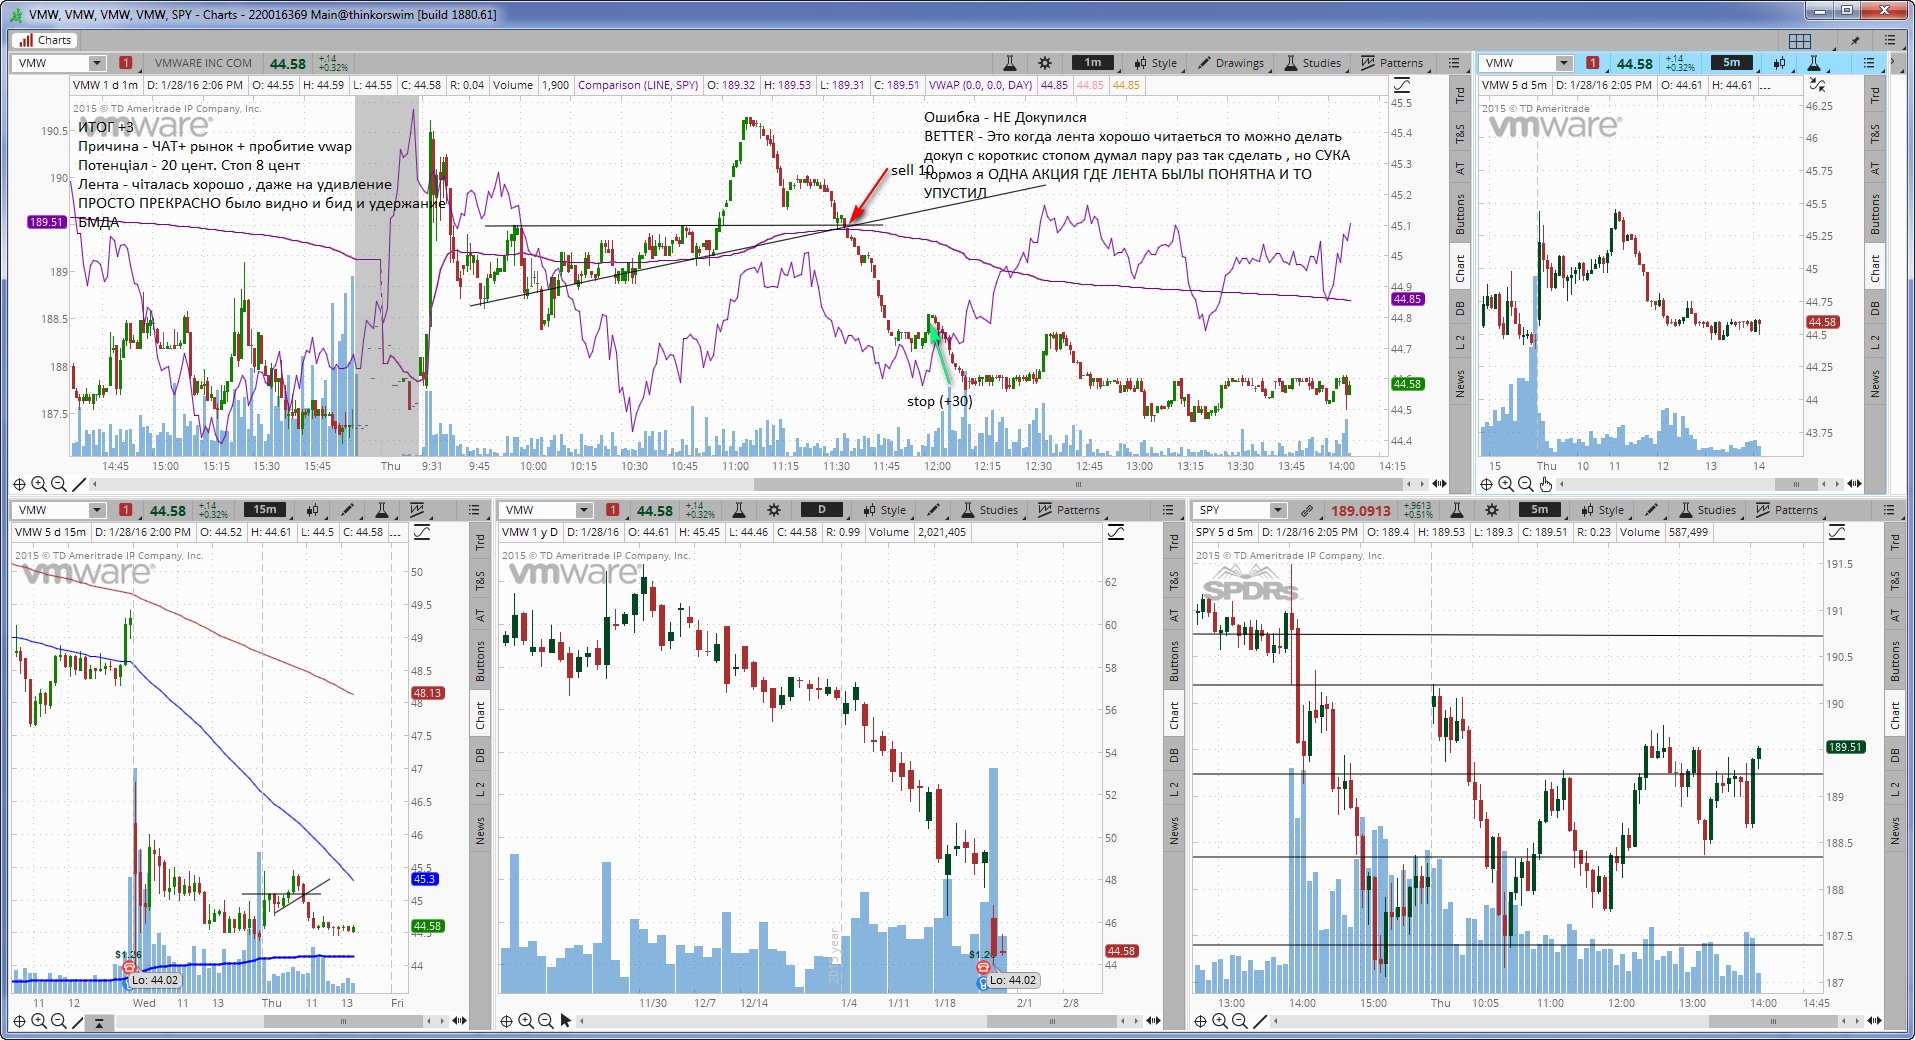Image resolution: width=1915 pixels, height=1040 pixels.
Task: Click the pin icon in top-right corner
Action: pyautogui.click(x=1855, y=40)
